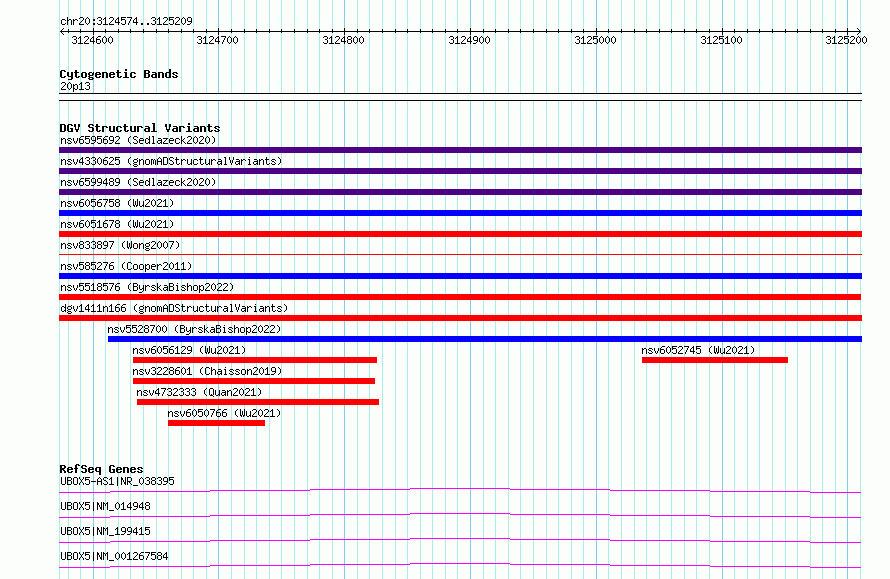Click the blue bar under nsv6056758
Image resolution: width=890 pixels, height=579 pixels.
[x=460, y=213]
